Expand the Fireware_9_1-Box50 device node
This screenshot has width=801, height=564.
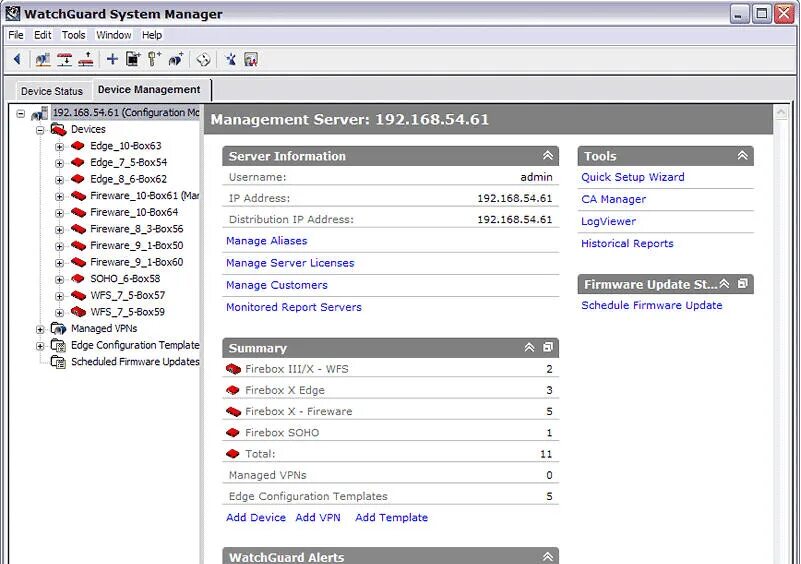pos(59,246)
